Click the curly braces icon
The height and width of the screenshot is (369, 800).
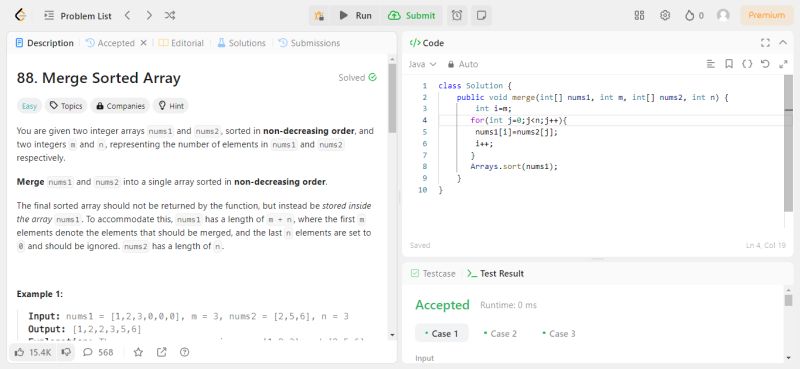(747, 64)
